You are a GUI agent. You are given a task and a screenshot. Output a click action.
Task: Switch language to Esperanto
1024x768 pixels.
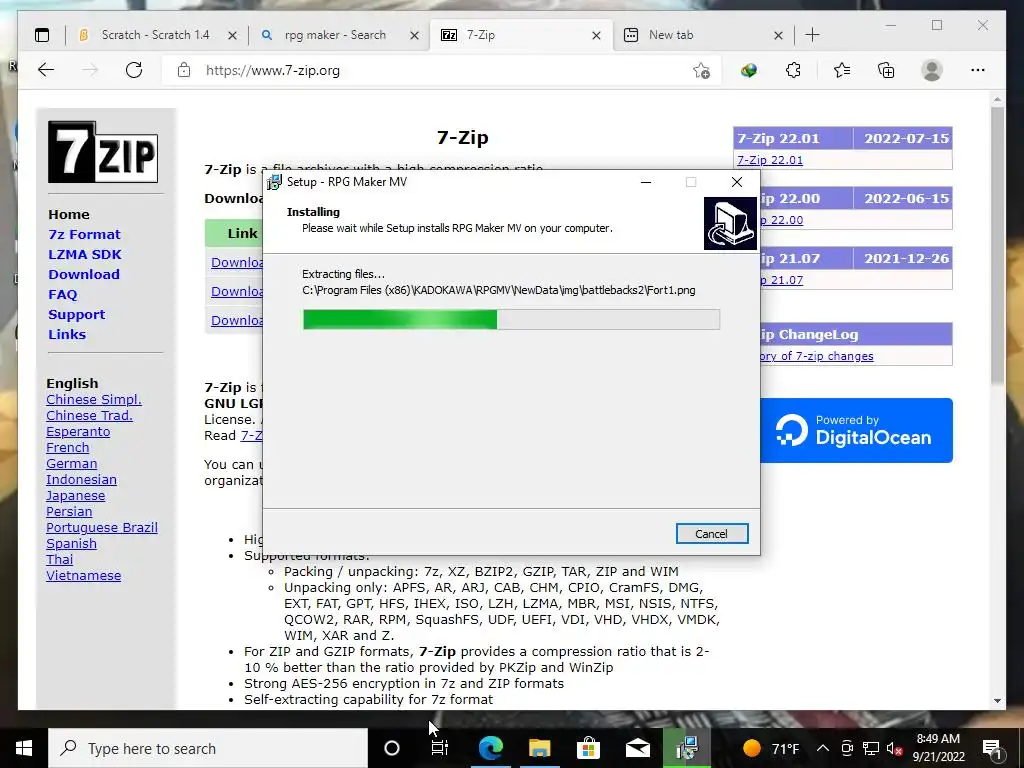(x=78, y=432)
